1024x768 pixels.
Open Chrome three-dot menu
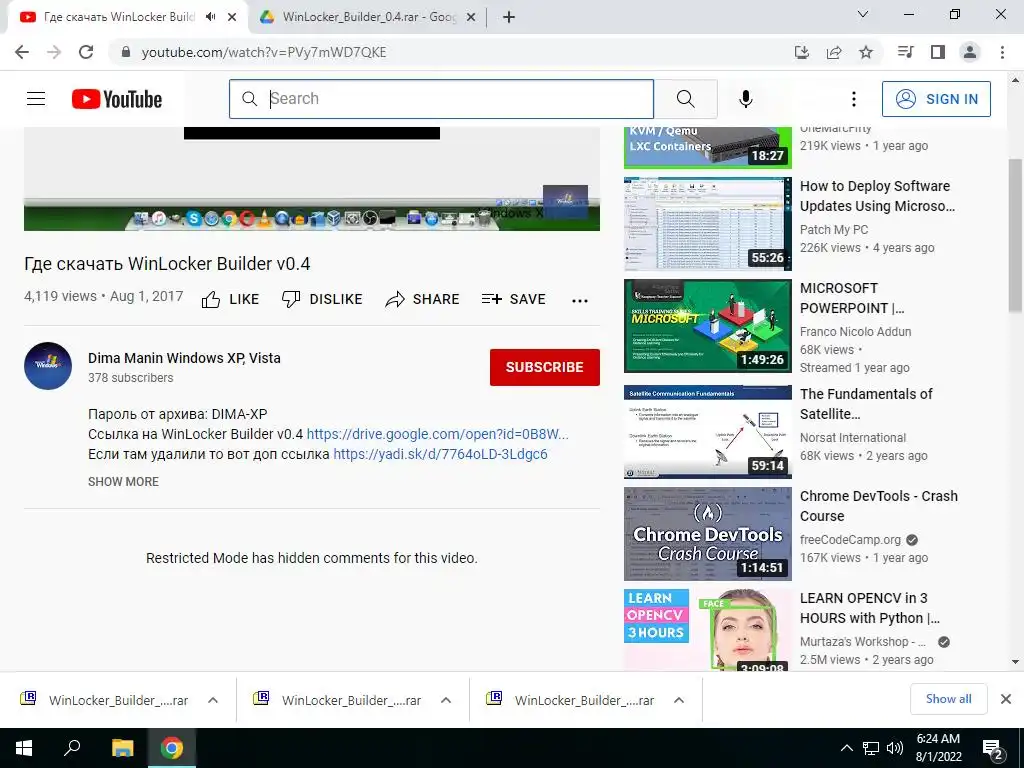tap(1002, 52)
